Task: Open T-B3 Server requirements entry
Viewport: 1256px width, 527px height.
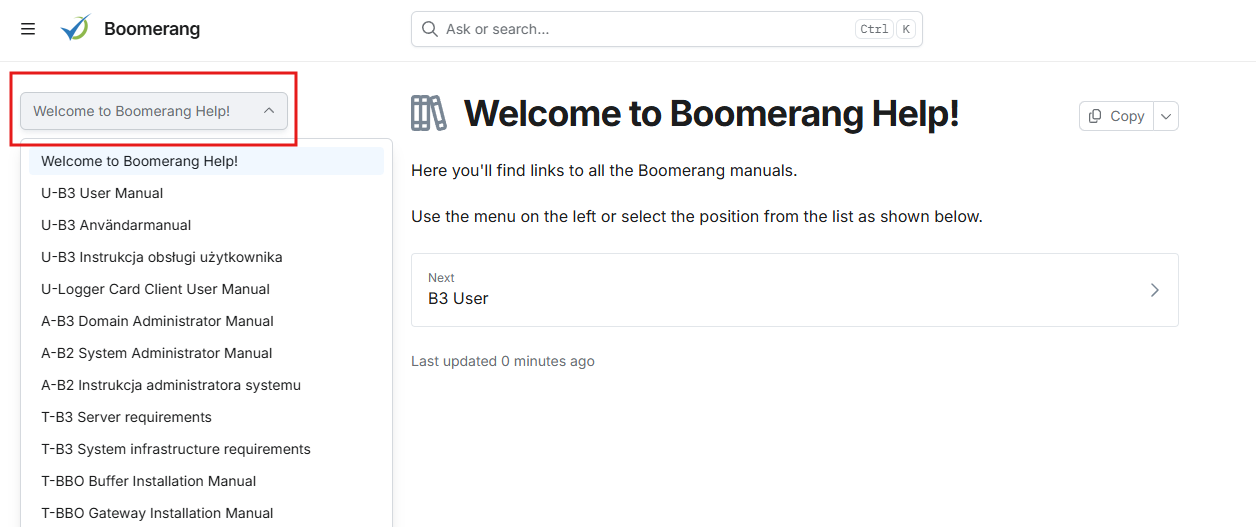Action: click(126, 417)
